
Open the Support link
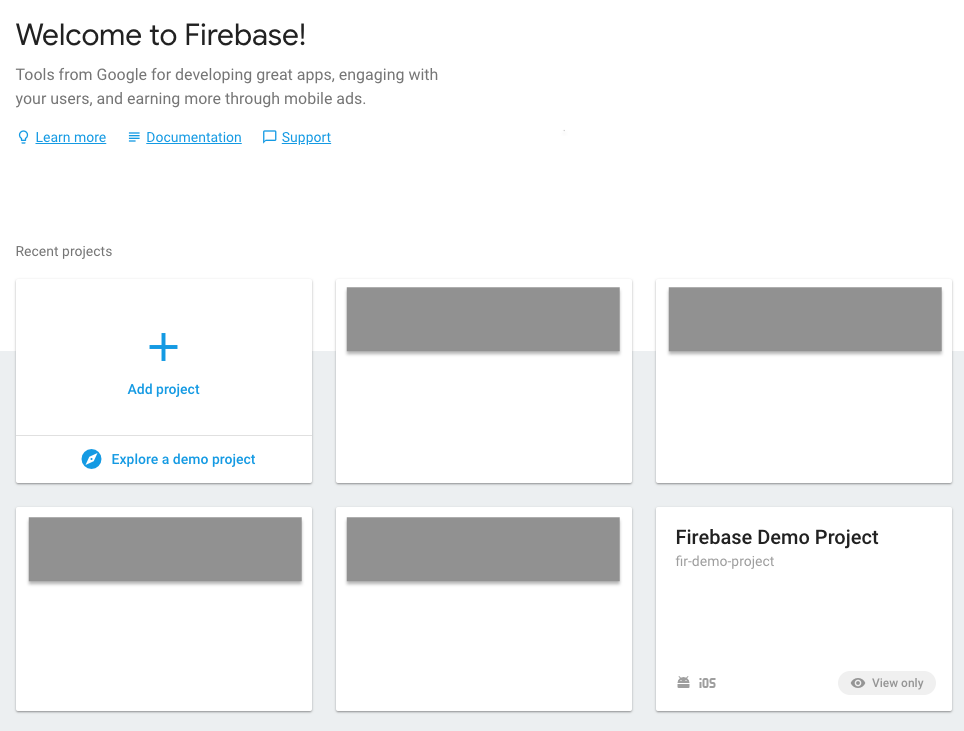(306, 136)
